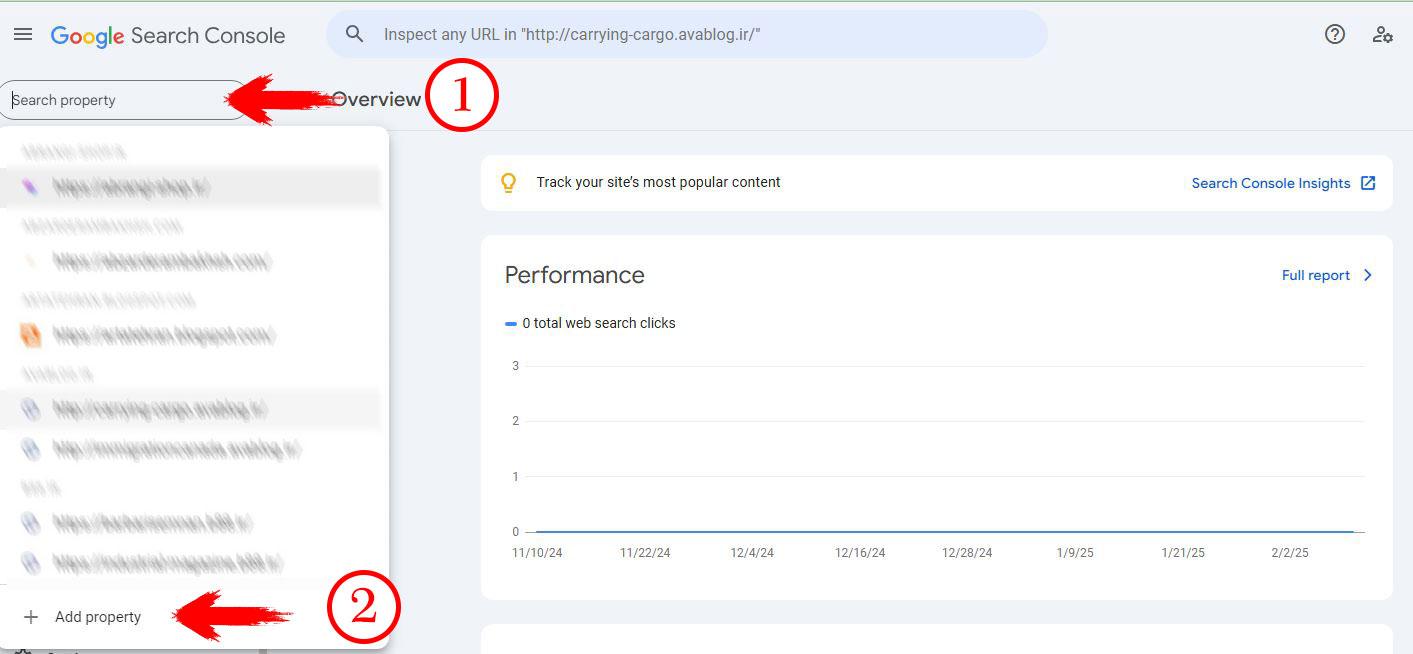Click the 12/16/24 date label on chart
This screenshot has height=654, width=1413.
click(x=860, y=553)
